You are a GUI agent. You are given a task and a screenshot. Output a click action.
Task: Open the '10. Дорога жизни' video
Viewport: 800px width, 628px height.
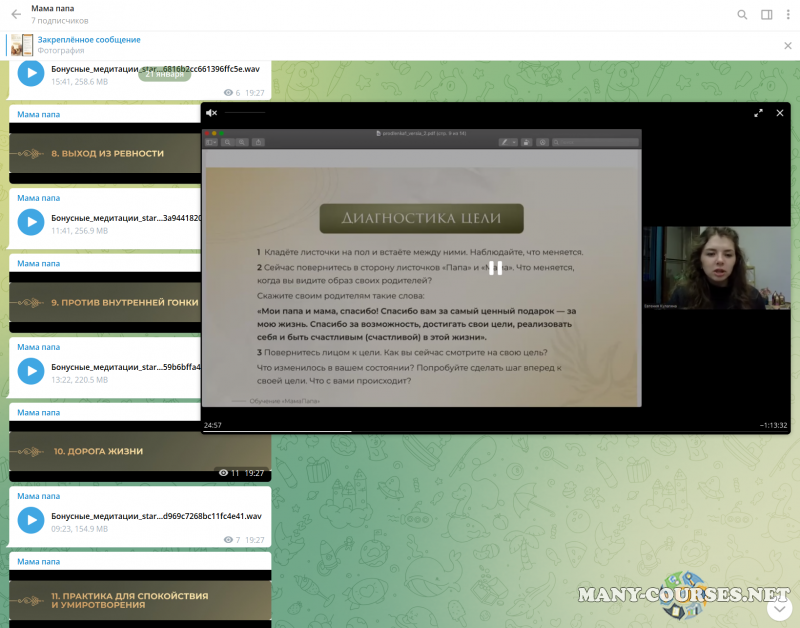click(x=140, y=451)
